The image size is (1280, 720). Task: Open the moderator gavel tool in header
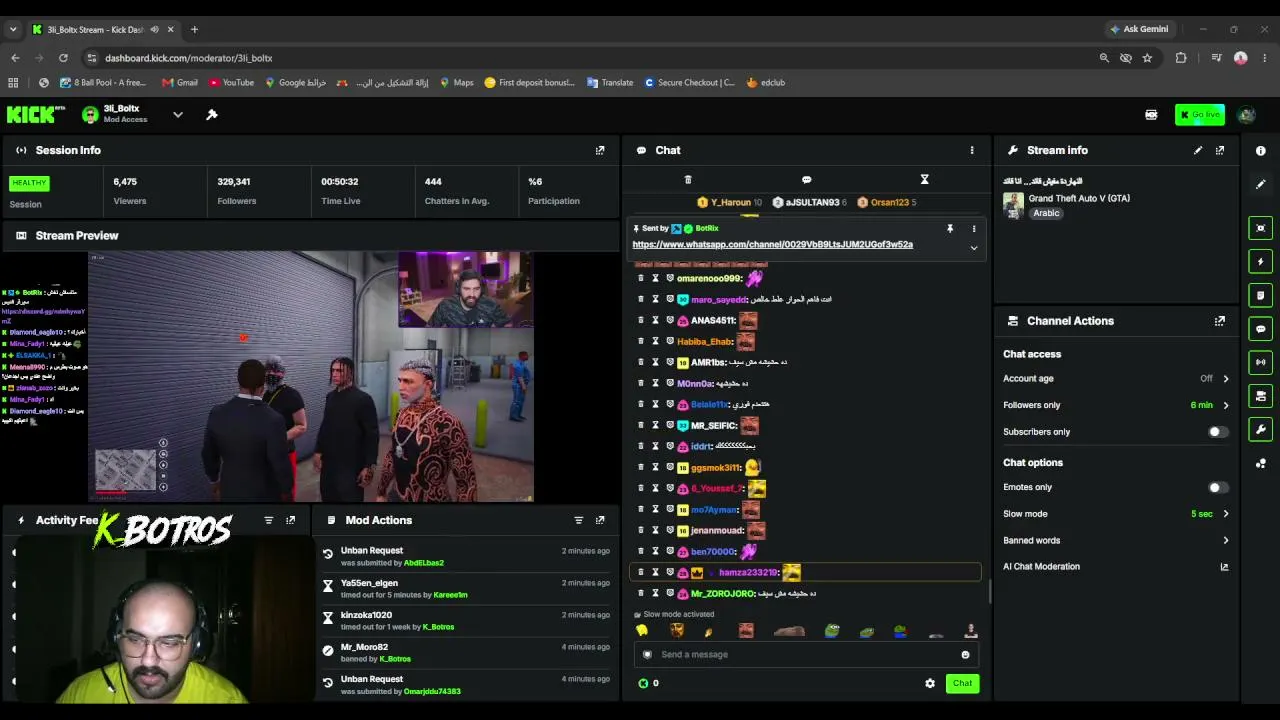point(212,115)
